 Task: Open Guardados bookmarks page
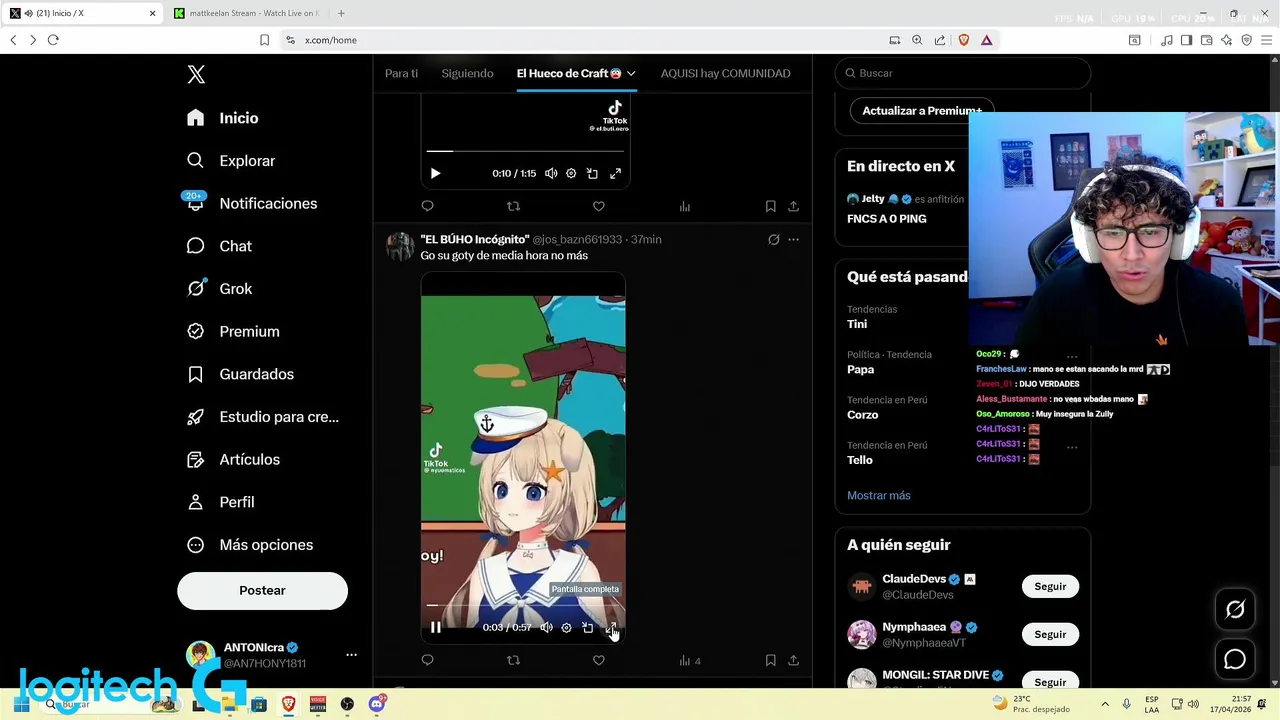coord(241,374)
